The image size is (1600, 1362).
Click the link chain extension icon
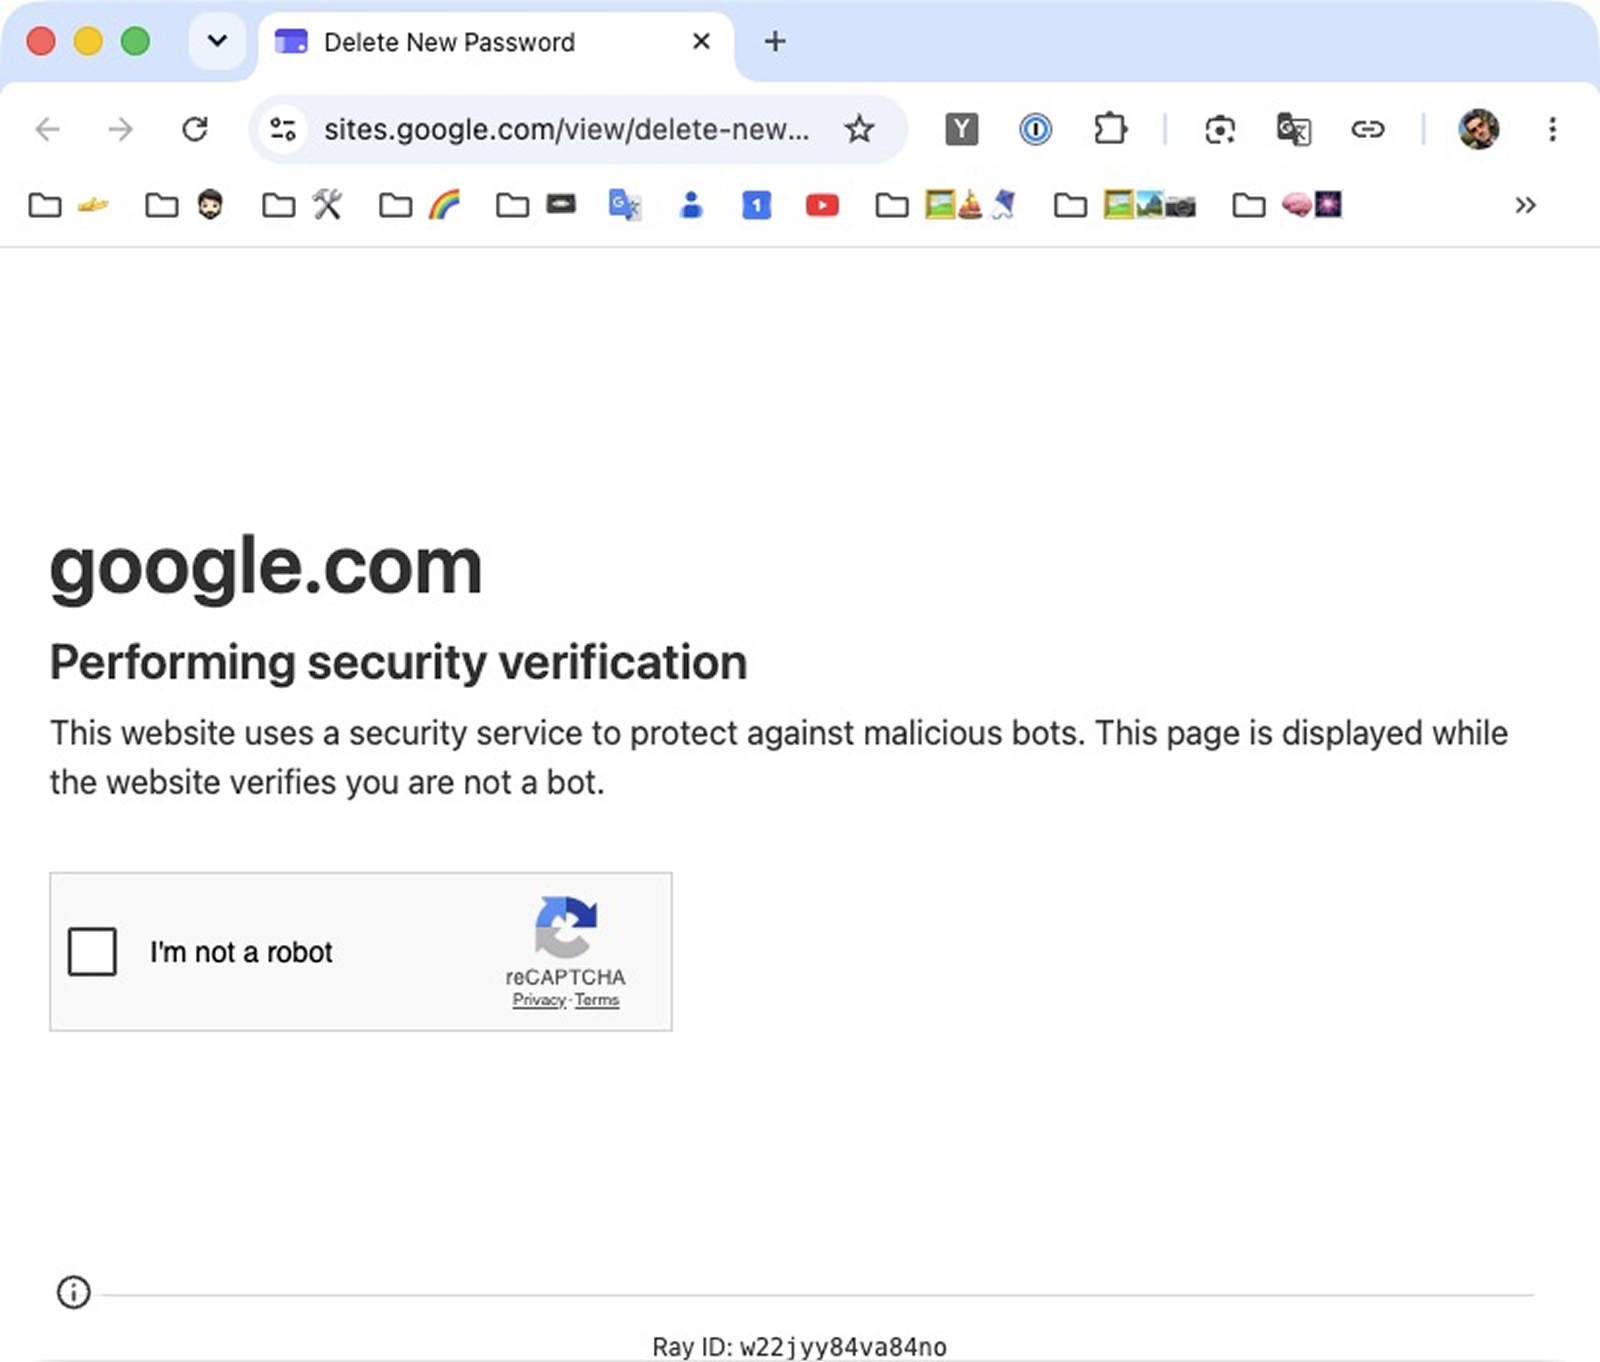(x=1367, y=129)
